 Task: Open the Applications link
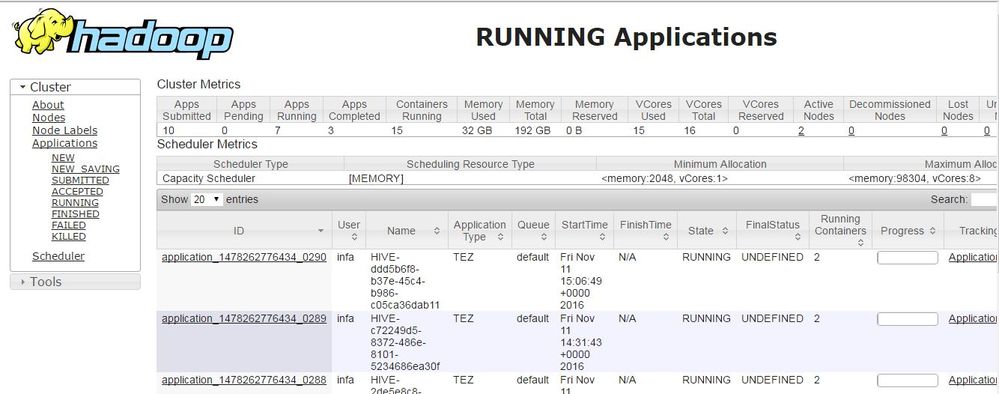[x=64, y=143]
